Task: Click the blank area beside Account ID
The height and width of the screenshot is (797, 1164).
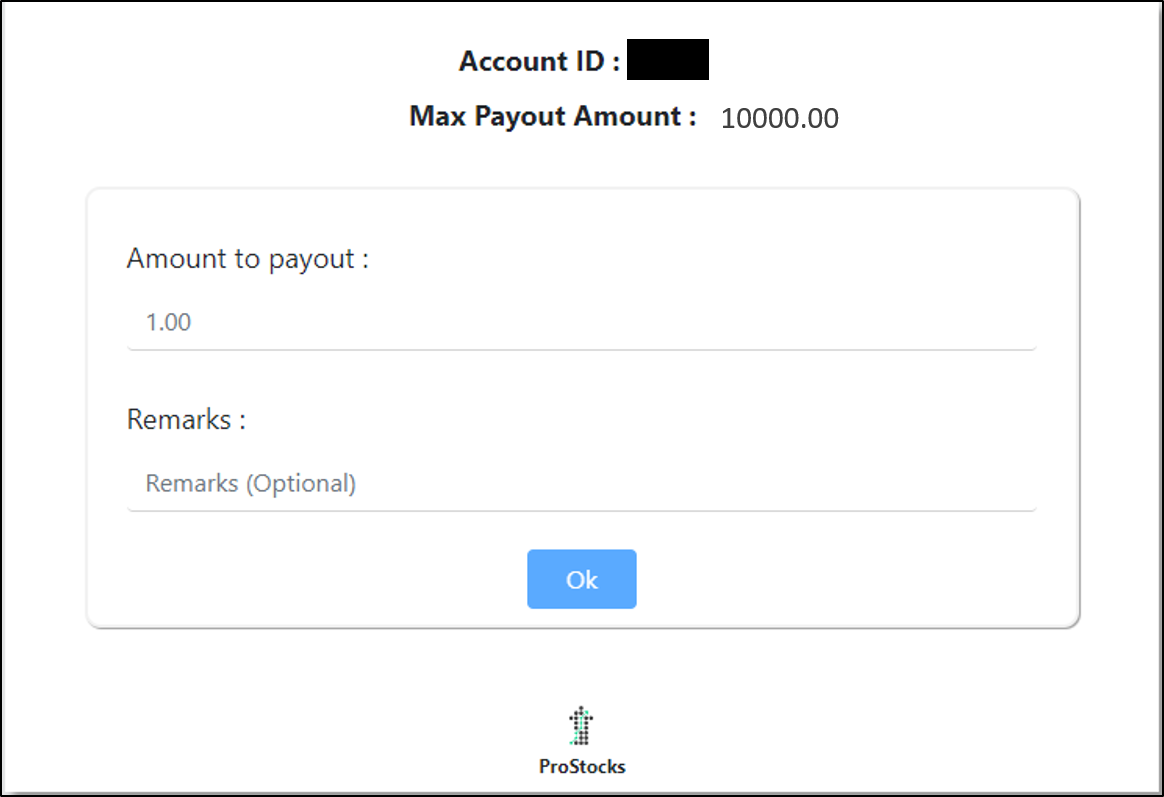Action: [x=891, y=59]
